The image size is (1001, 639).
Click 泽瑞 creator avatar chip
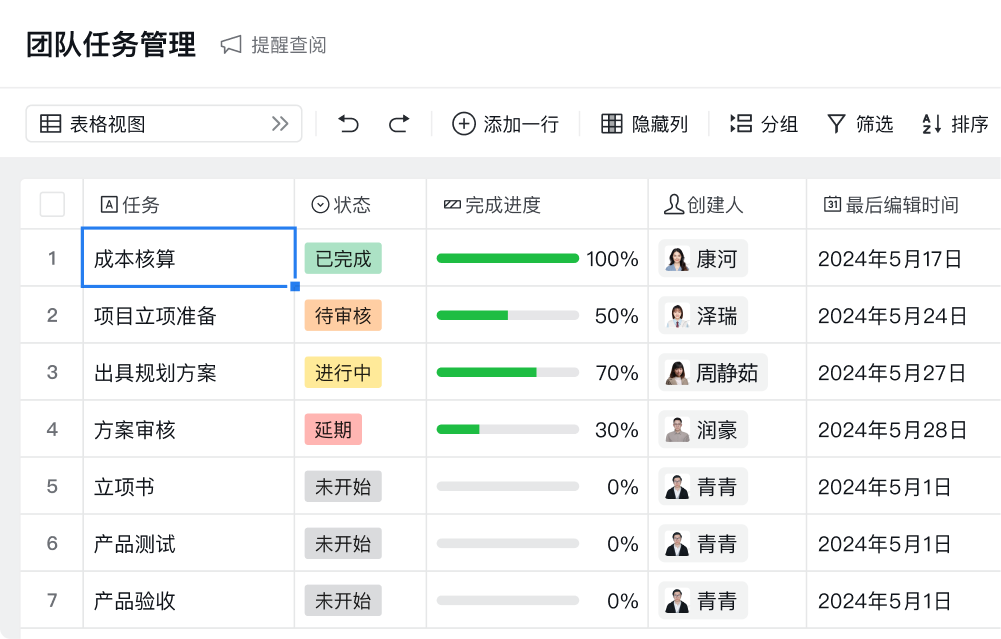(x=703, y=315)
